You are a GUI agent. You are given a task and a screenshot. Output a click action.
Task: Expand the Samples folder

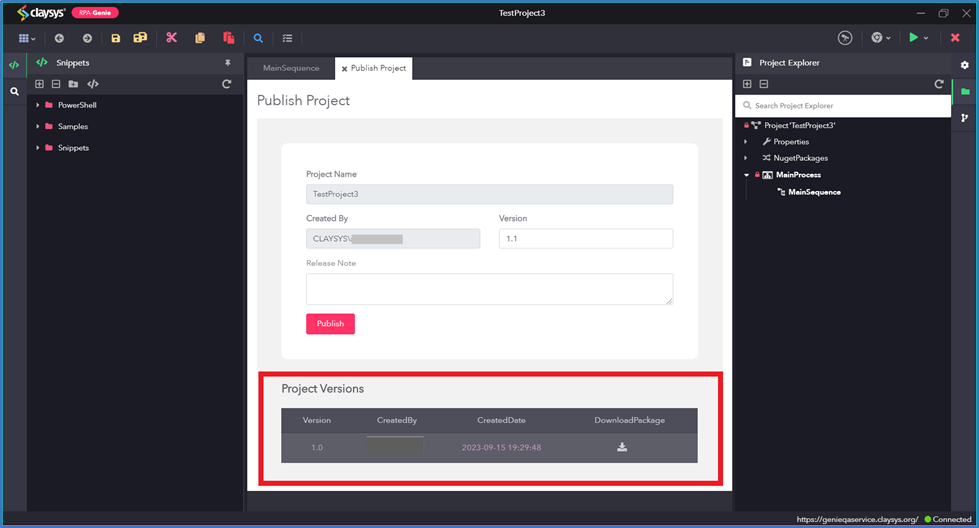point(37,126)
